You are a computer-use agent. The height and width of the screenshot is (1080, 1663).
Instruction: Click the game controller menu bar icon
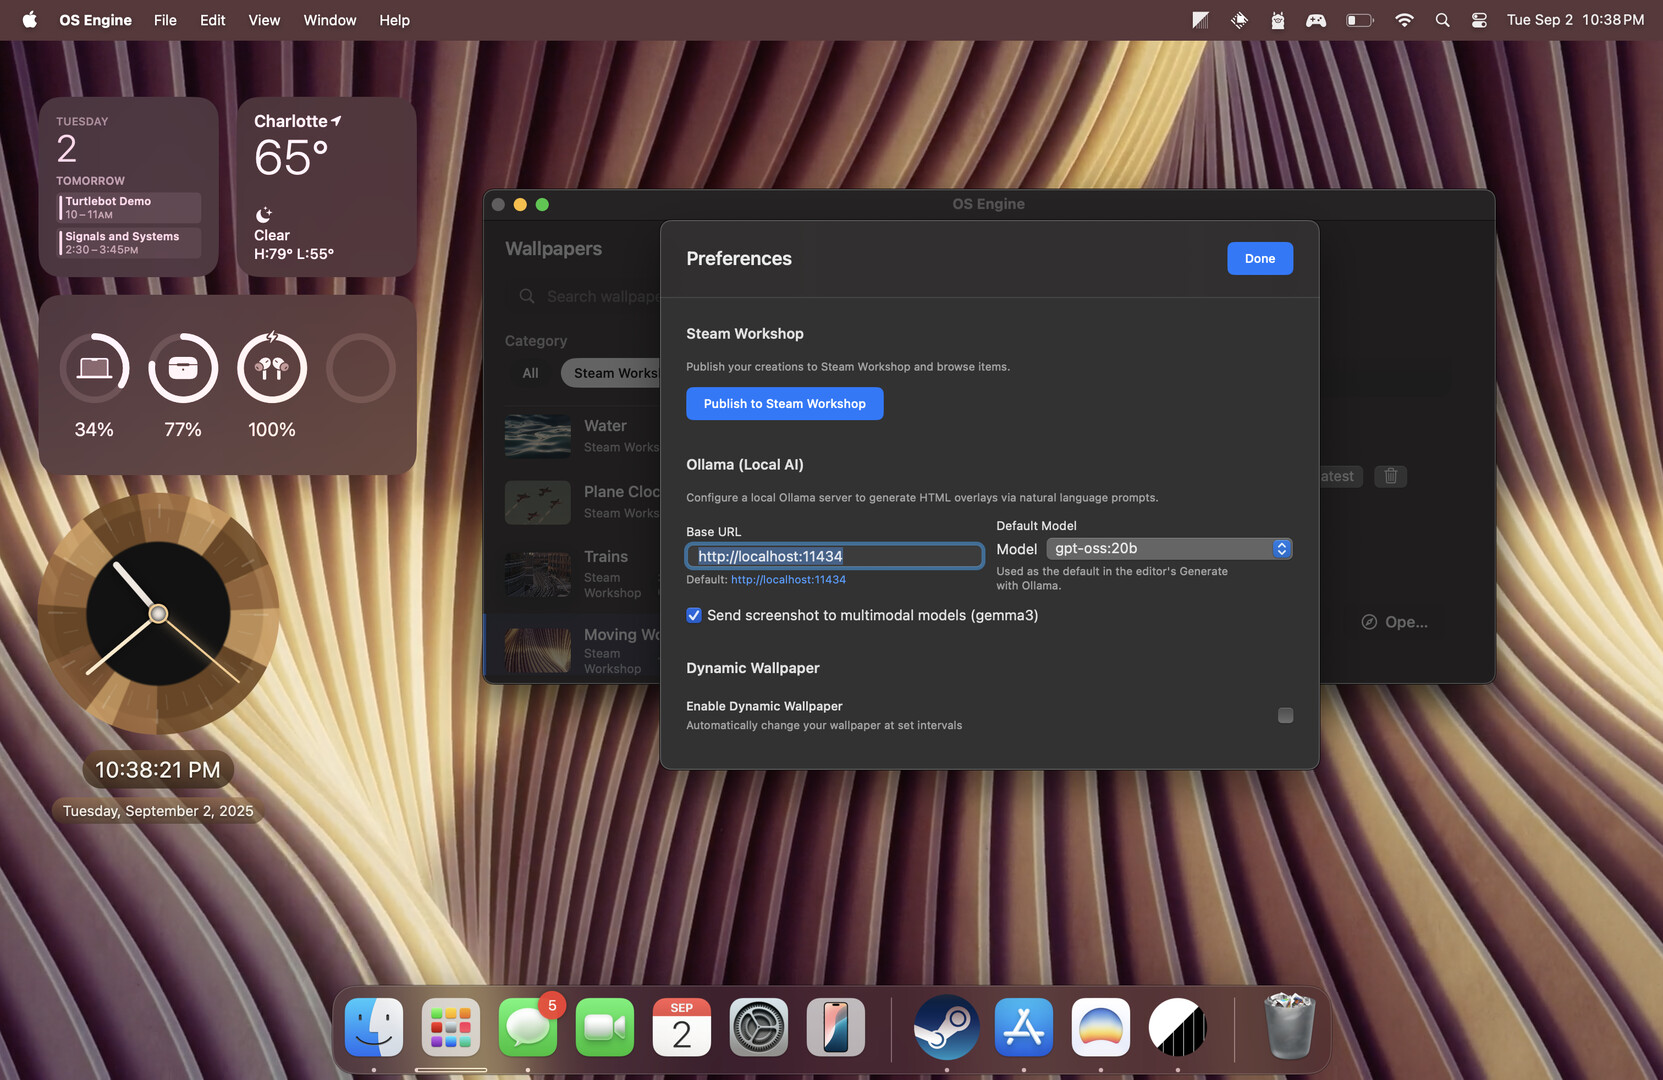tap(1316, 19)
